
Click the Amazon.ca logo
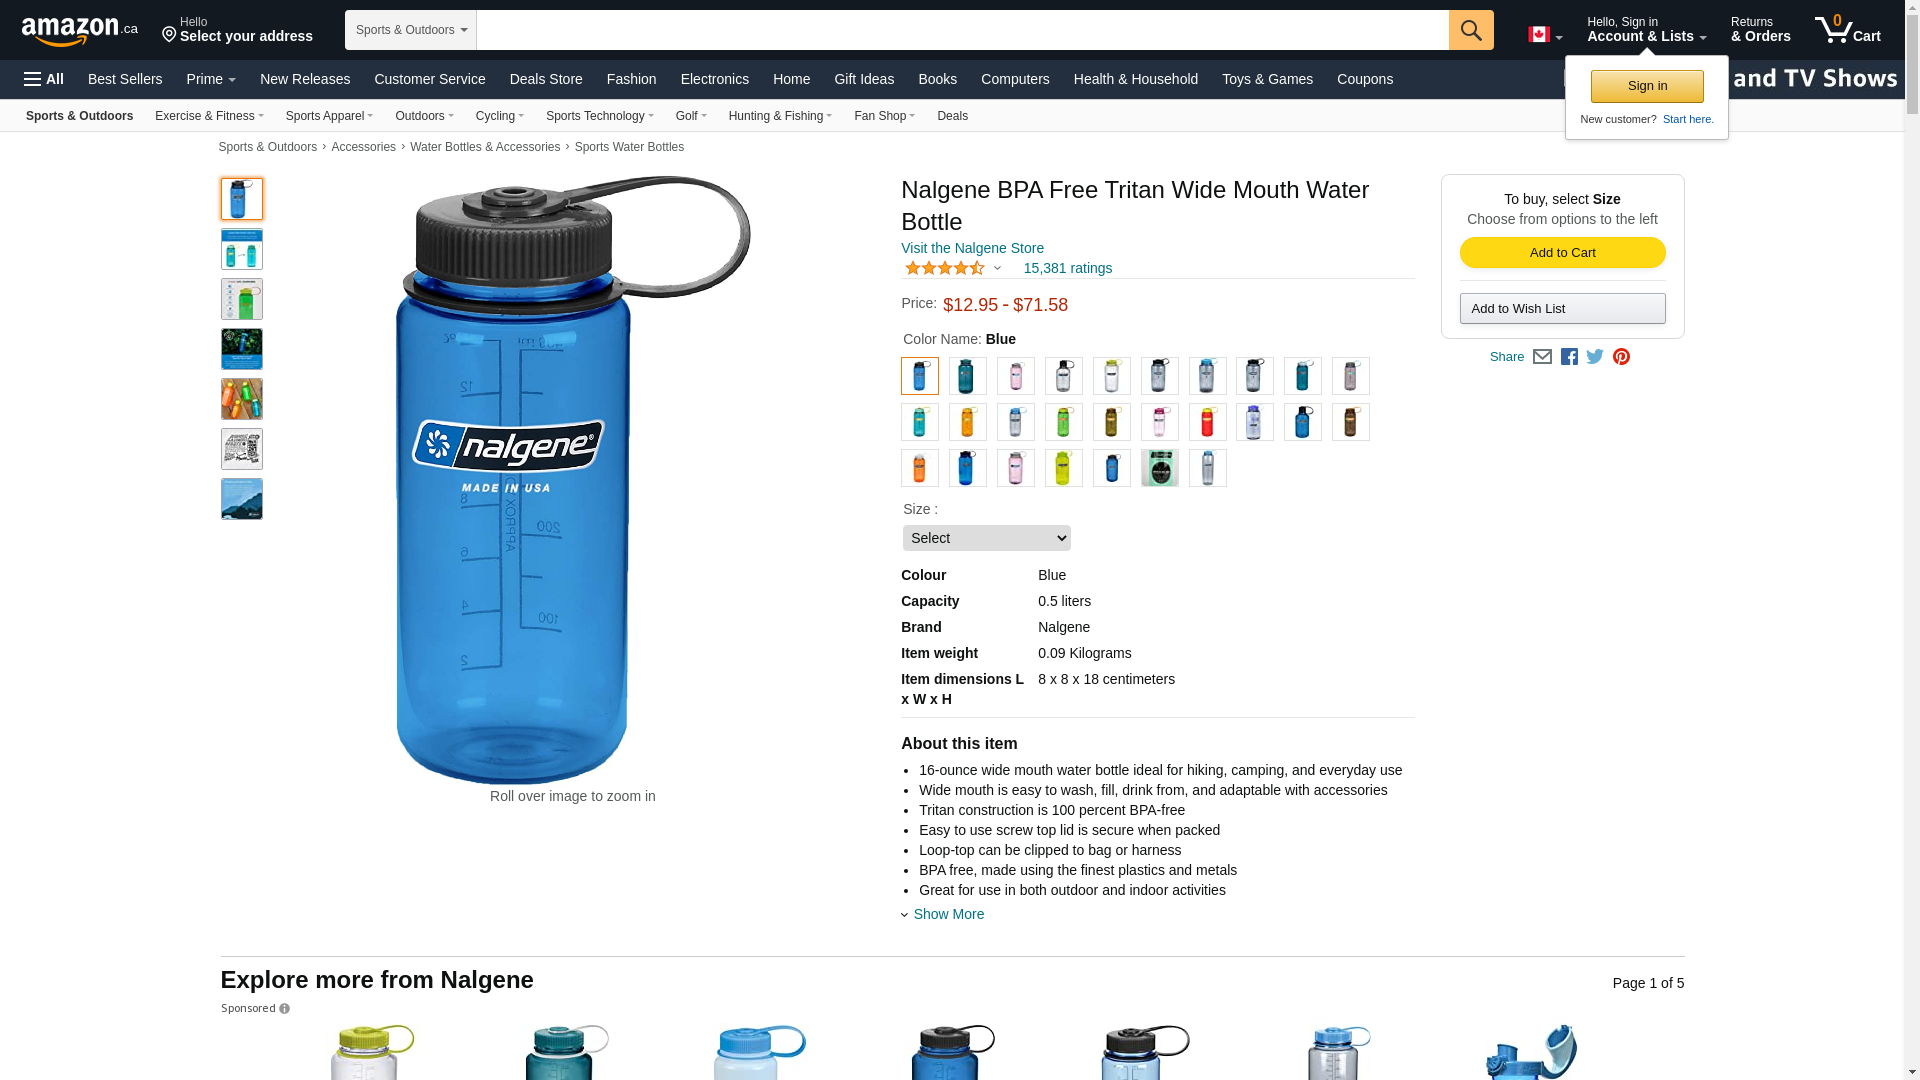point(79,30)
